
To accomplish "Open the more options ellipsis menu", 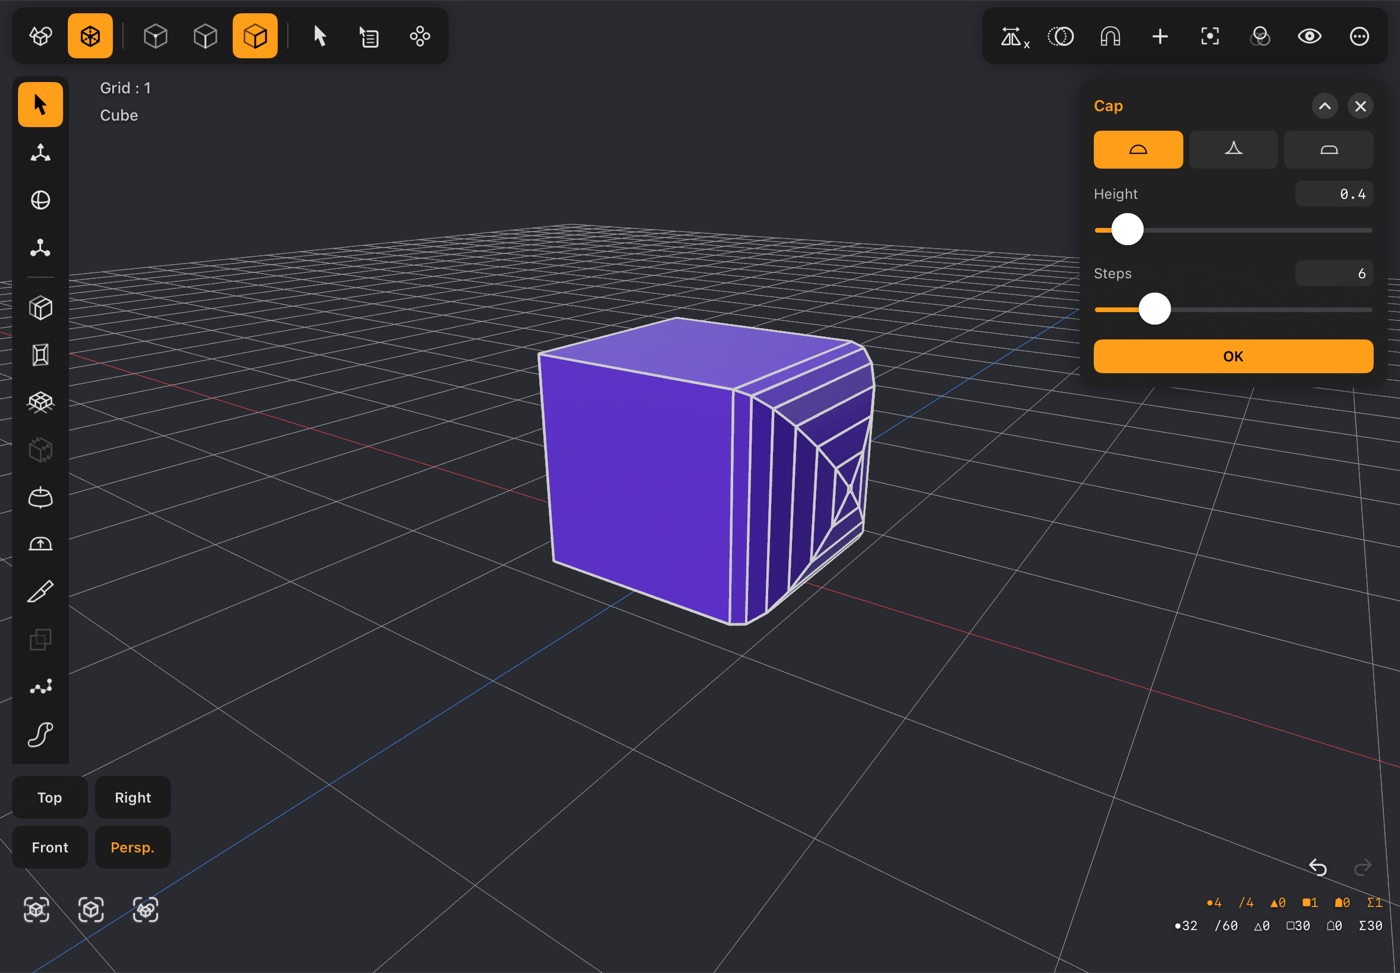I will pyautogui.click(x=1359, y=36).
